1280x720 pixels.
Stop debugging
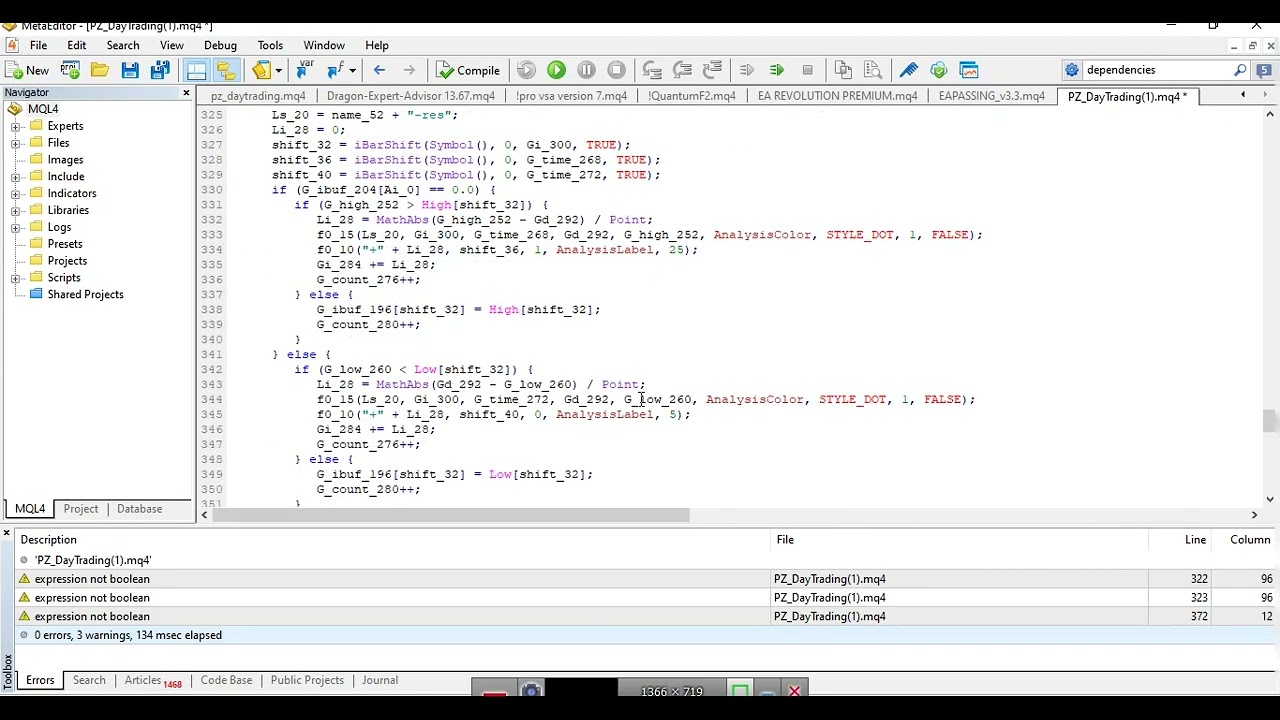pyautogui.click(x=617, y=70)
